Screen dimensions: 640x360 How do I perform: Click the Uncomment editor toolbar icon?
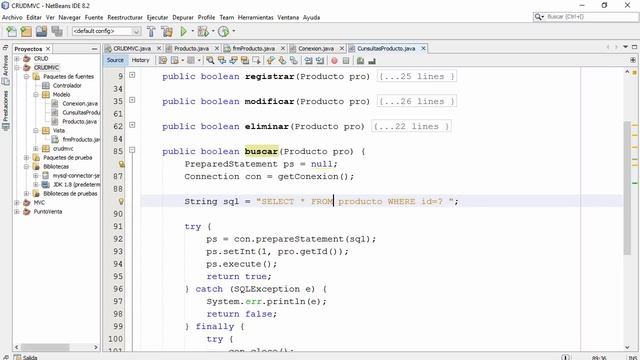click(372, 60)
